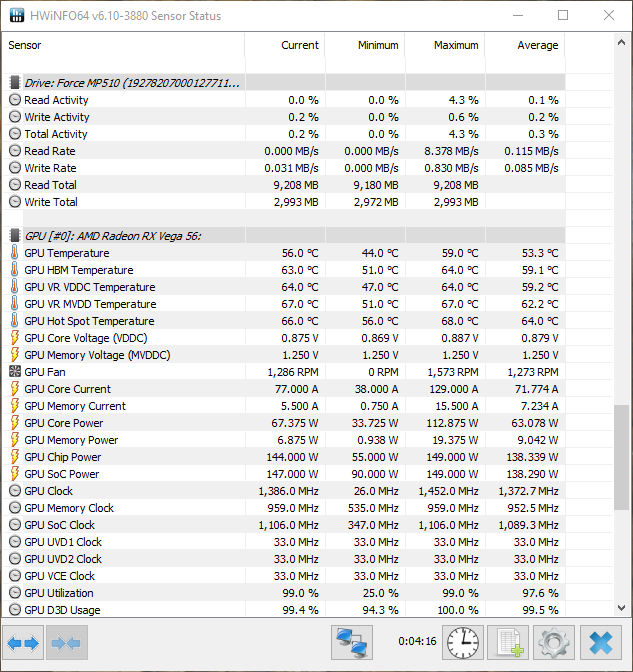633x672 pixels.
Task: Click the gauge icon for Write Rate
Action: [15, 168]
